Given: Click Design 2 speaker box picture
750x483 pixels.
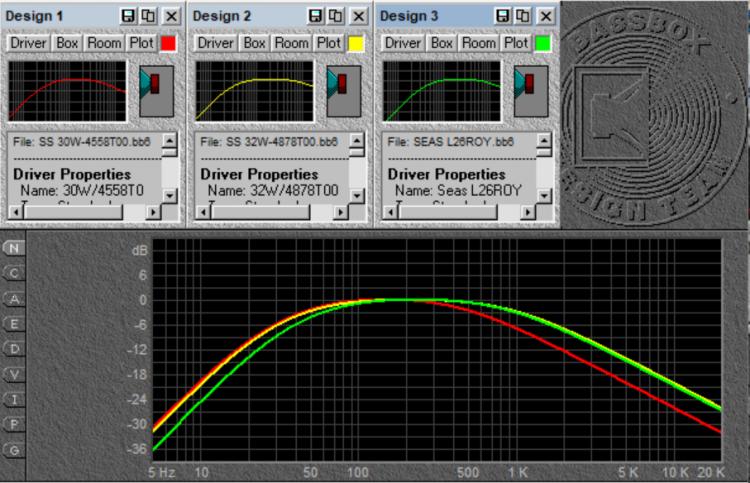Looking at the screenshot, I should click(x=344, y=91).
